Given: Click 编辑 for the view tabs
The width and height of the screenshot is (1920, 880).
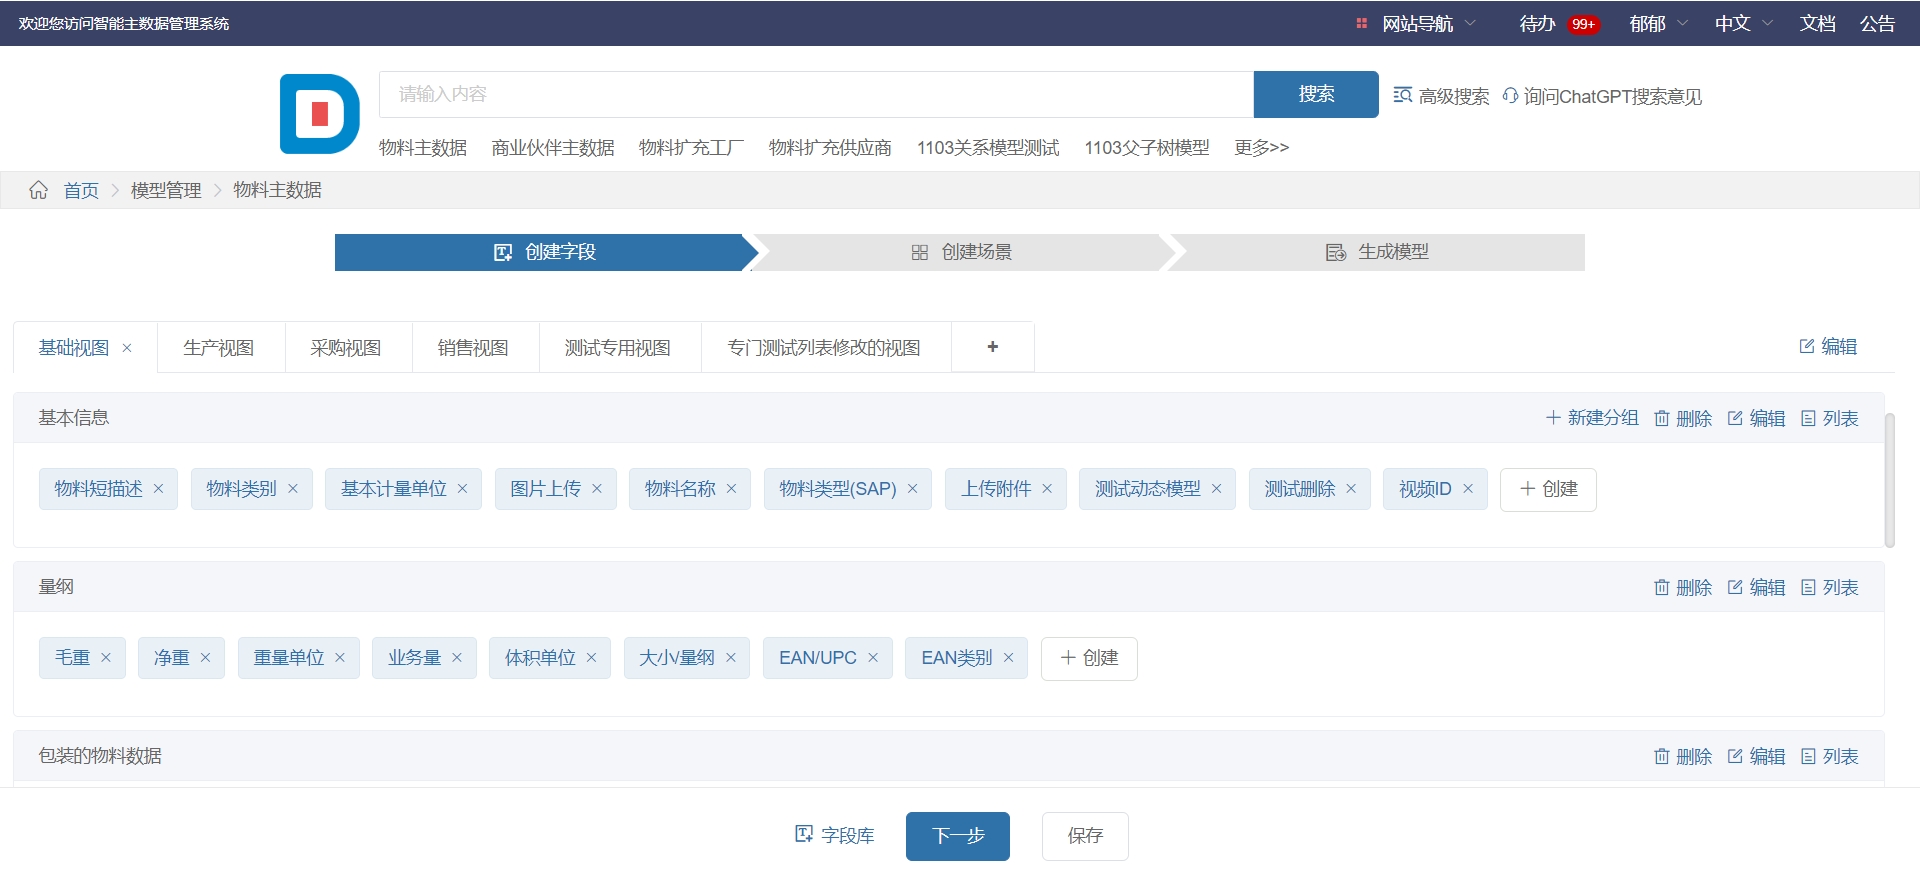Looking at the screenshot, I should point(1828,346).
